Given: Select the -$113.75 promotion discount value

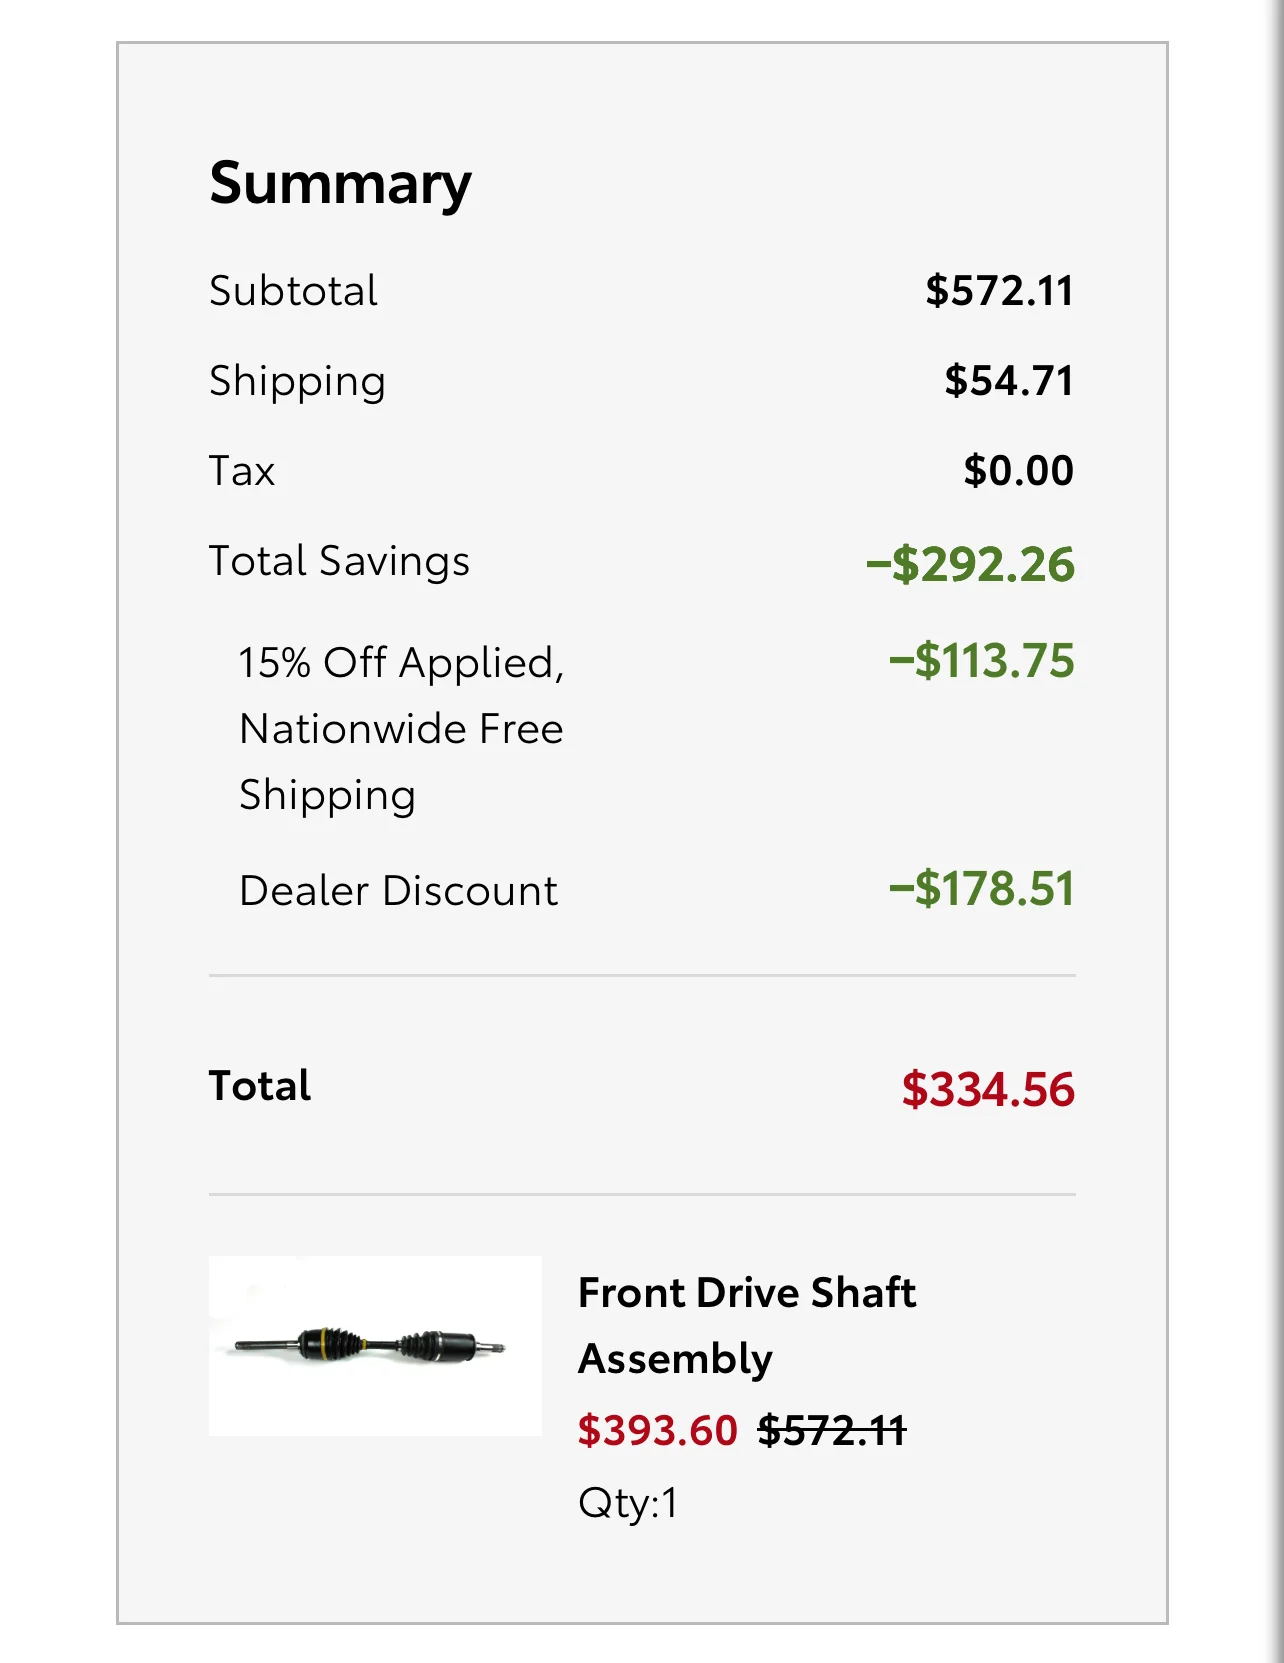Looking at the screenshot, I should tap(981, 661).
